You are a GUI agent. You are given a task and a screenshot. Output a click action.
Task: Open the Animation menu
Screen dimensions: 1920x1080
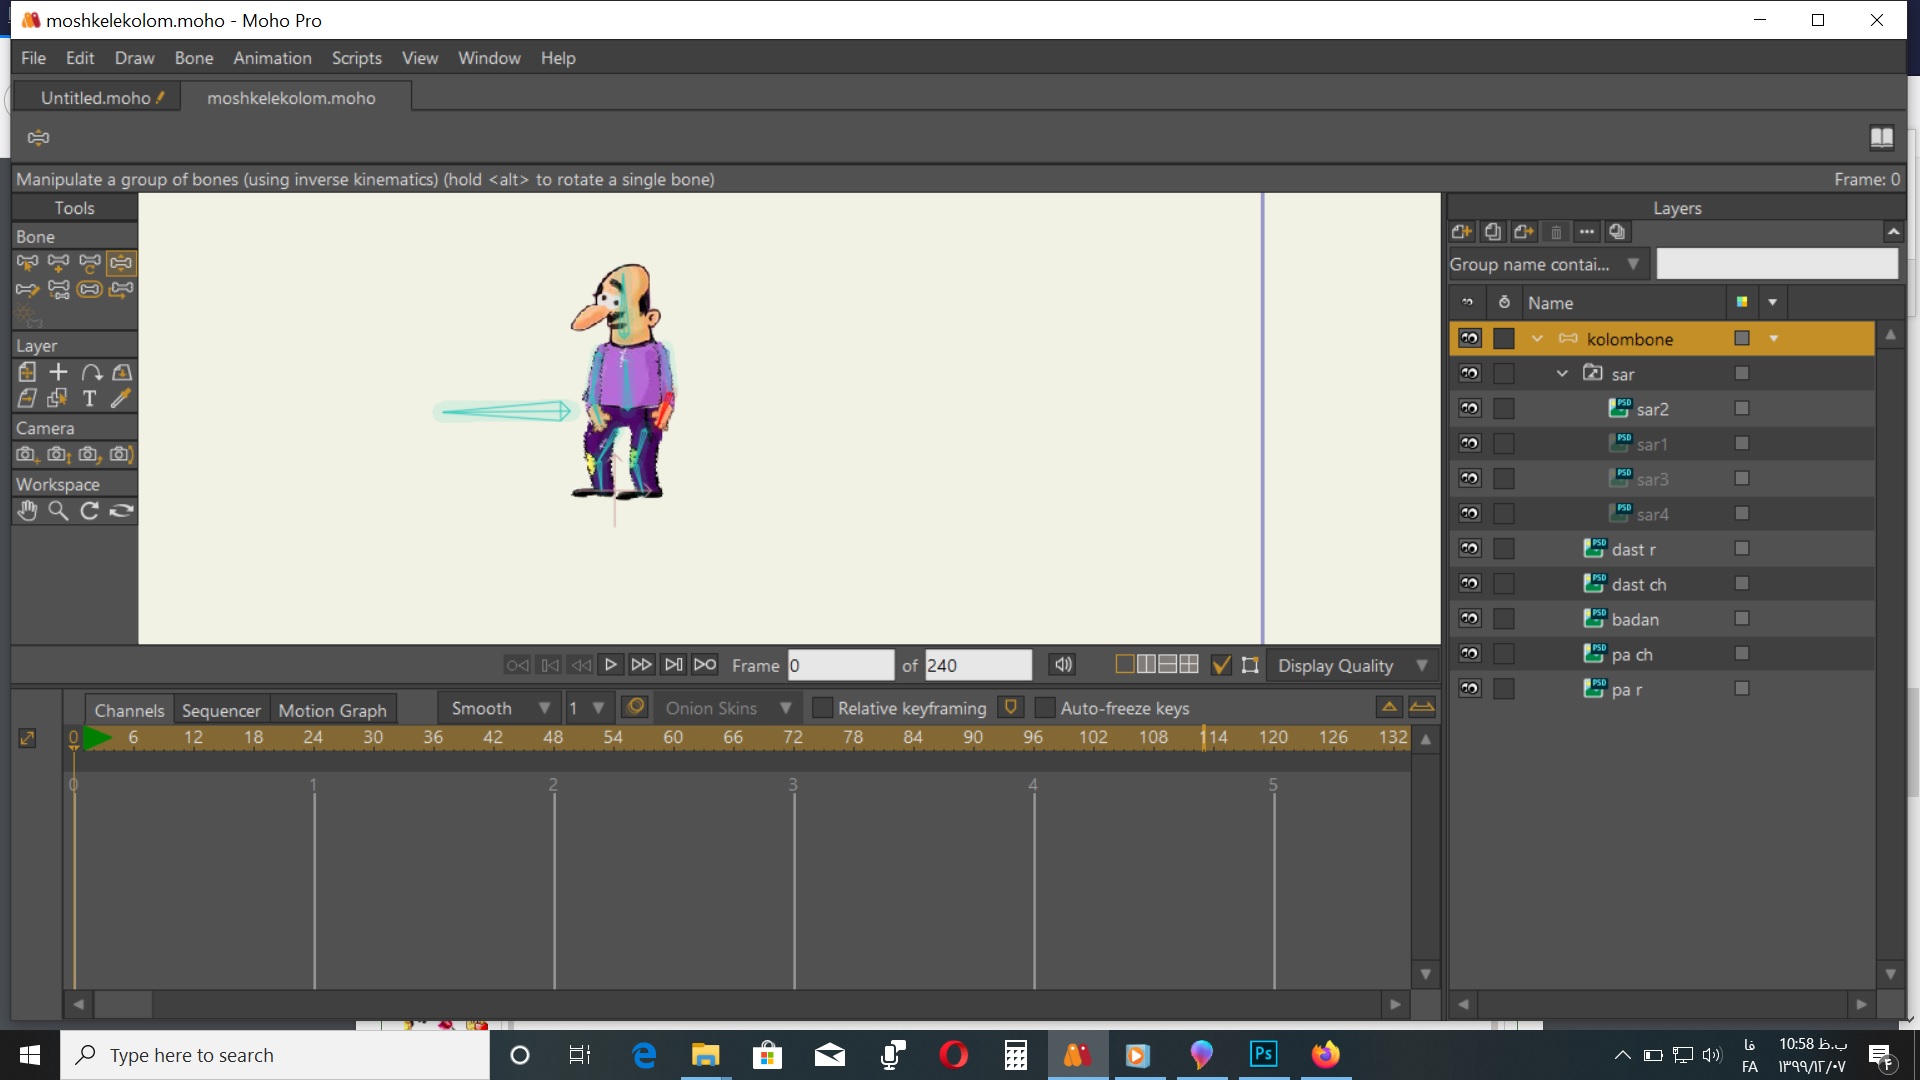pyautogui.click(x=272, y=57)
